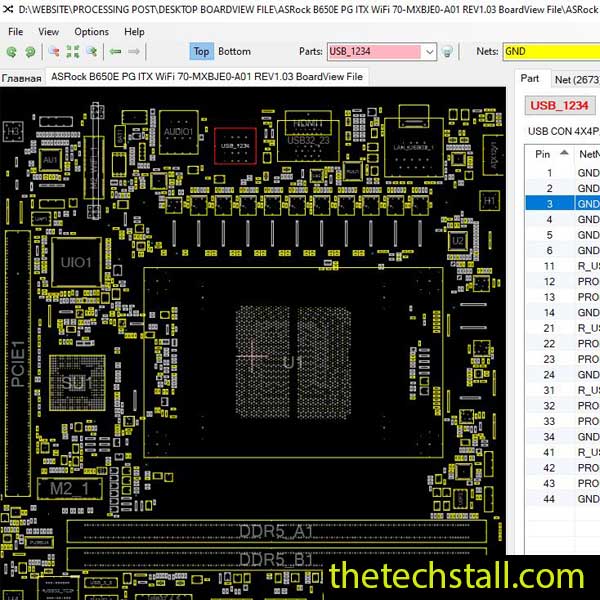Open the Главная tab

coord(21,77)
